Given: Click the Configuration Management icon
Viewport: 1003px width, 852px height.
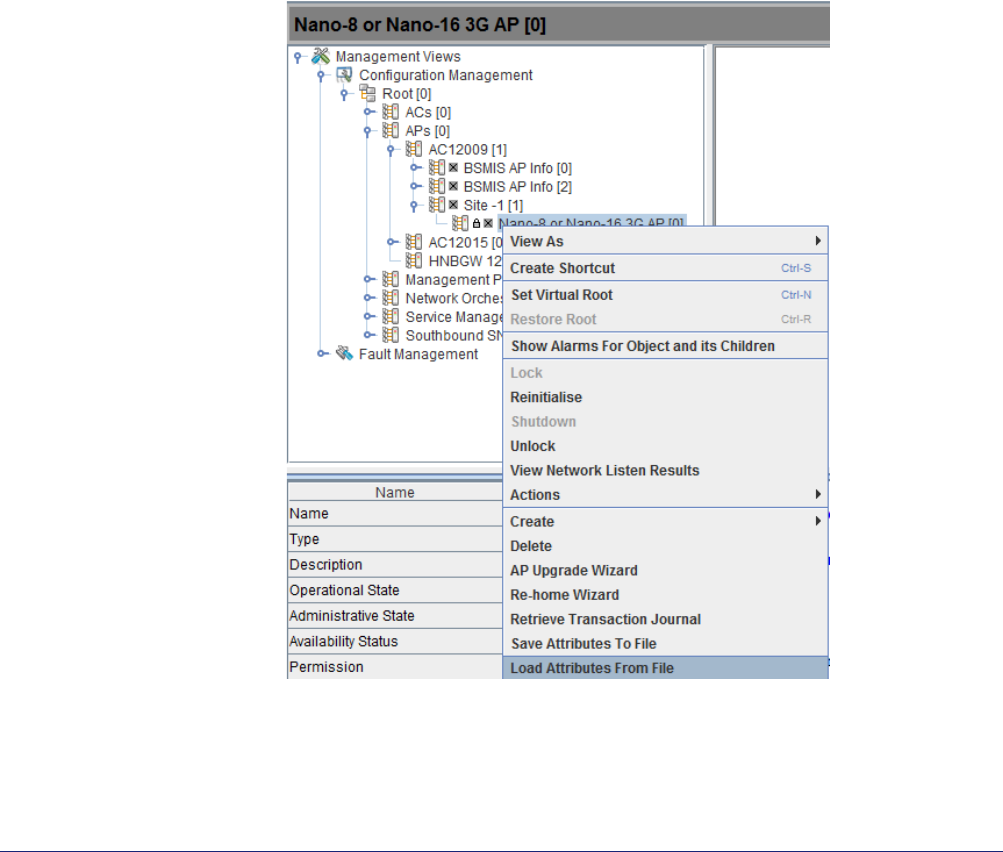Looking at the screenshot, I should 344,75.
